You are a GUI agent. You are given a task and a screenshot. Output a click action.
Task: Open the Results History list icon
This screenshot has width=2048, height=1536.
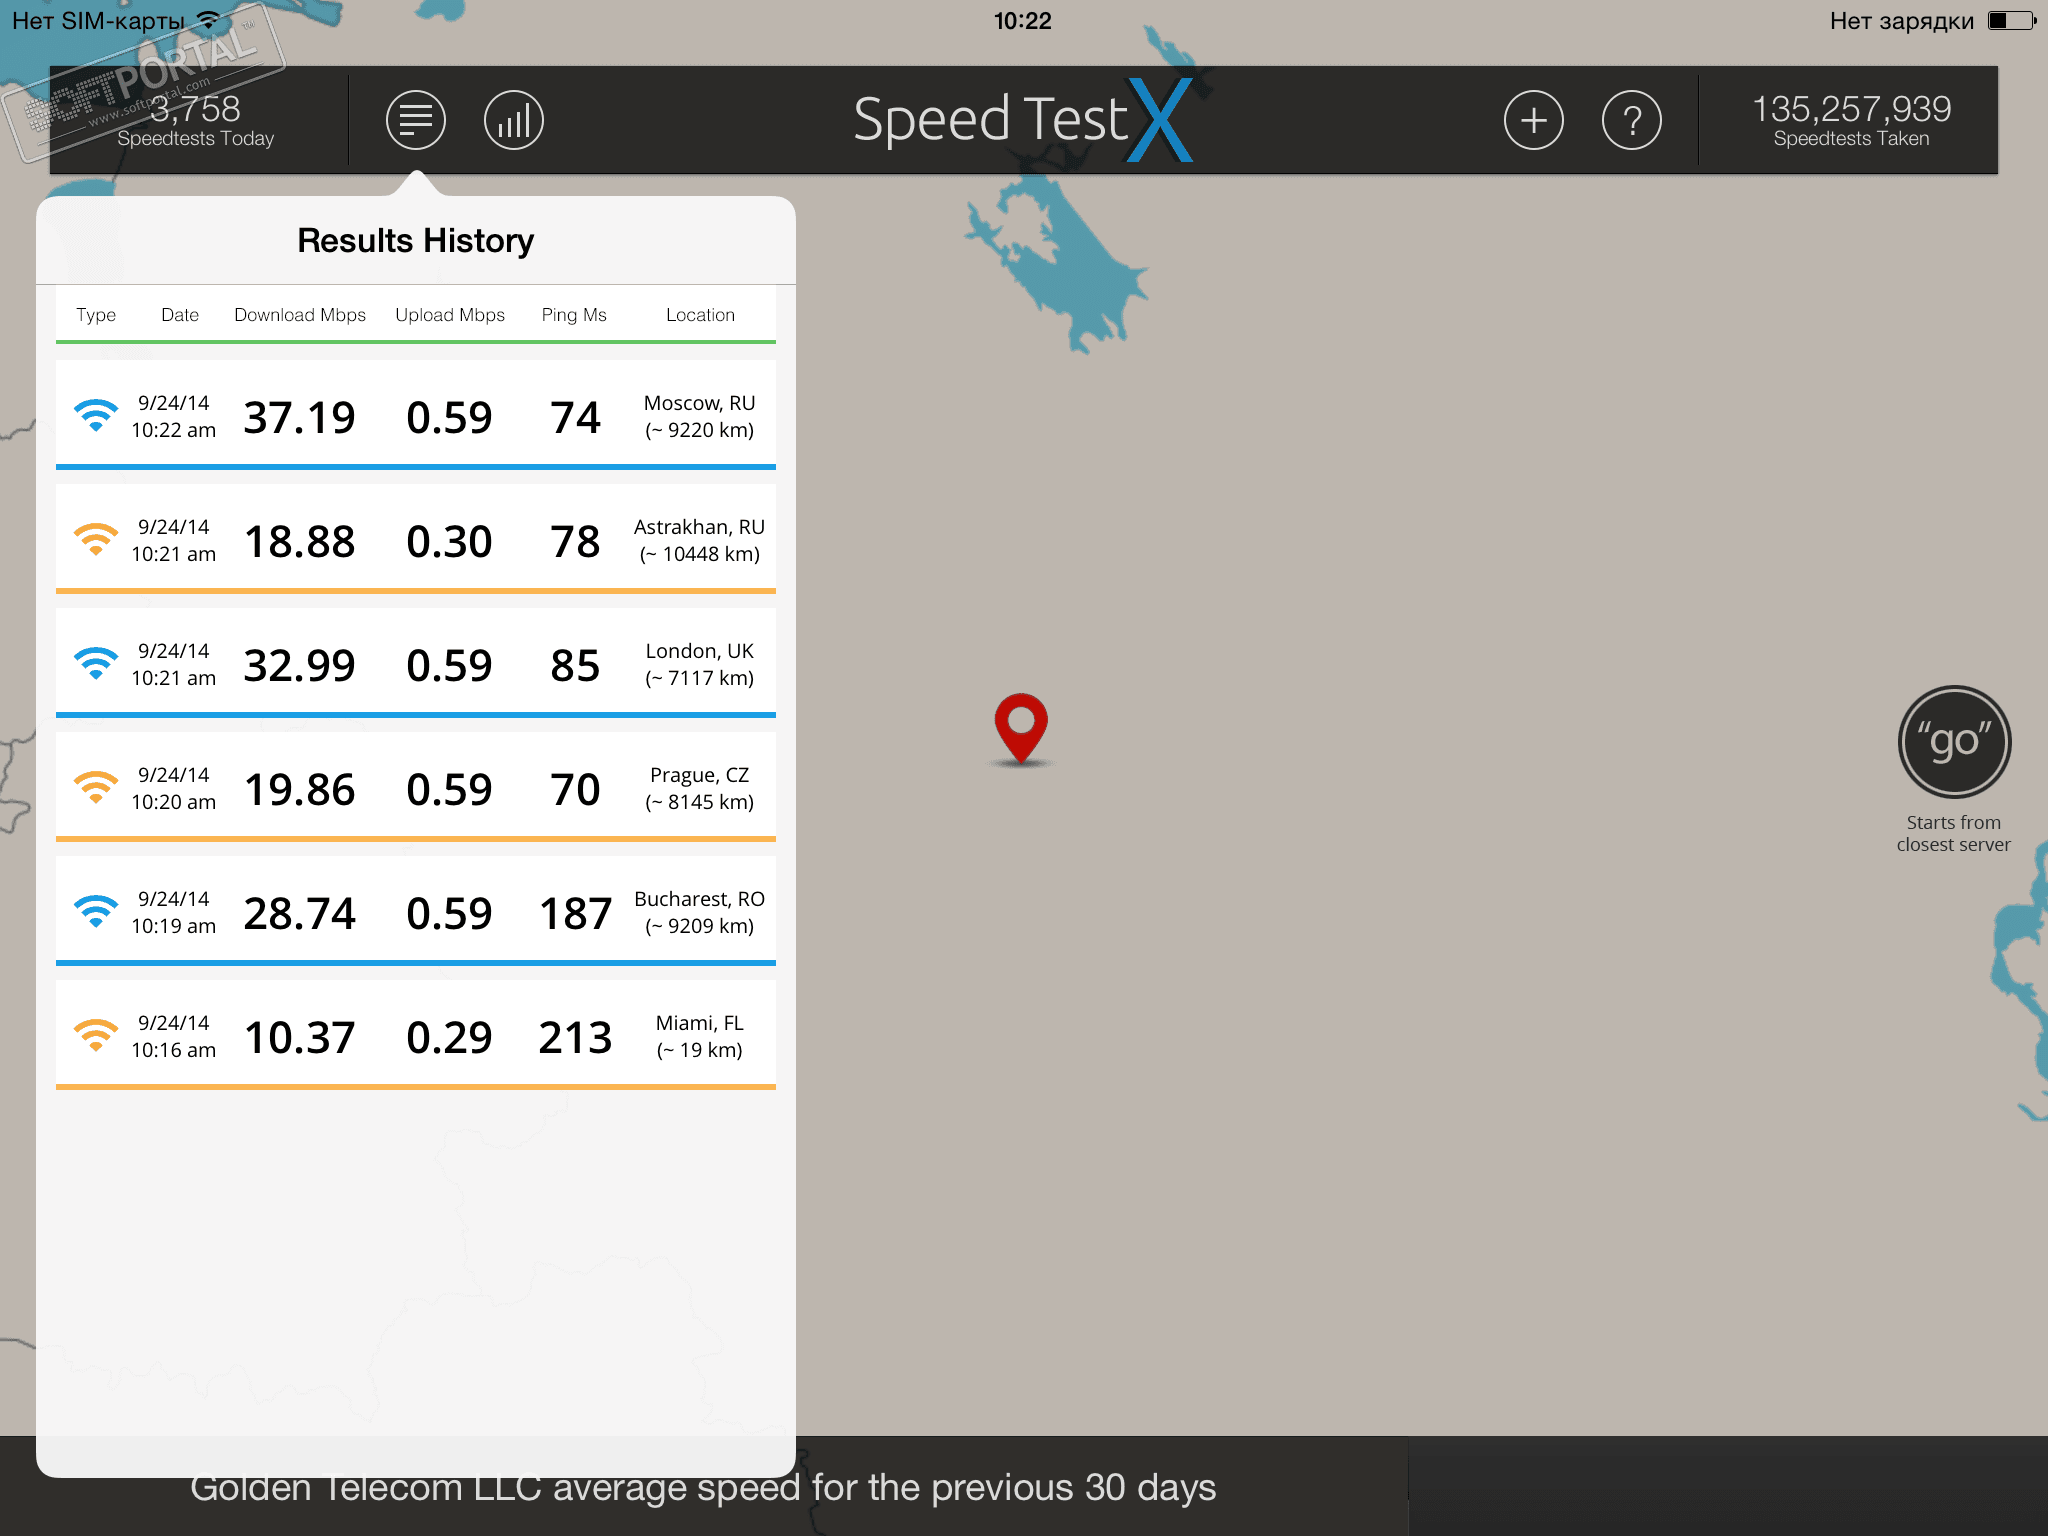pyautogui.click(x=415, y=120)
